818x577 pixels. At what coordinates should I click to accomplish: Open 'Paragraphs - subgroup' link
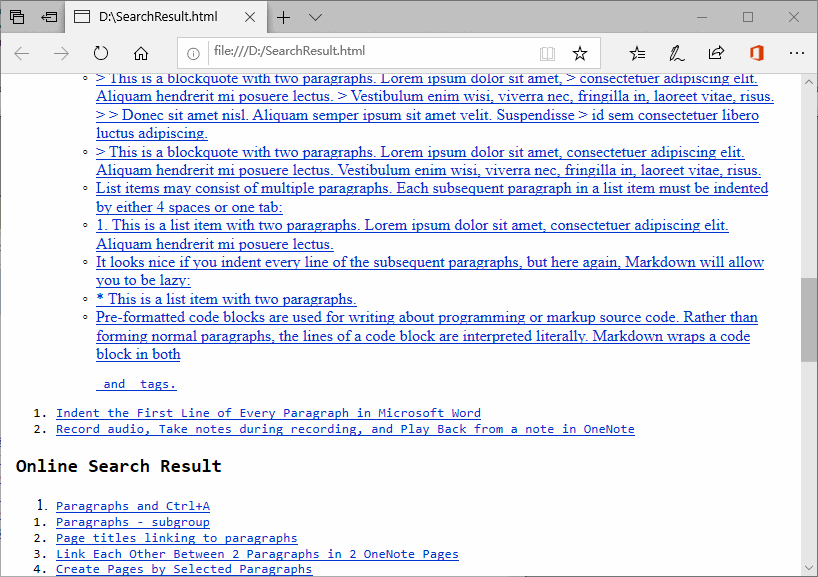tap(133, 522)
